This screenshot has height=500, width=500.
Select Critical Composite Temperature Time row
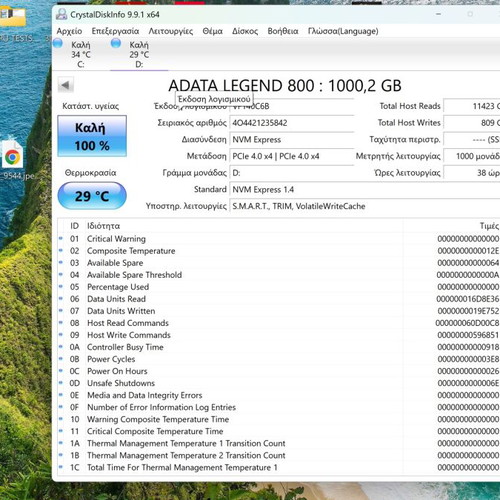[x=279, y=431]
